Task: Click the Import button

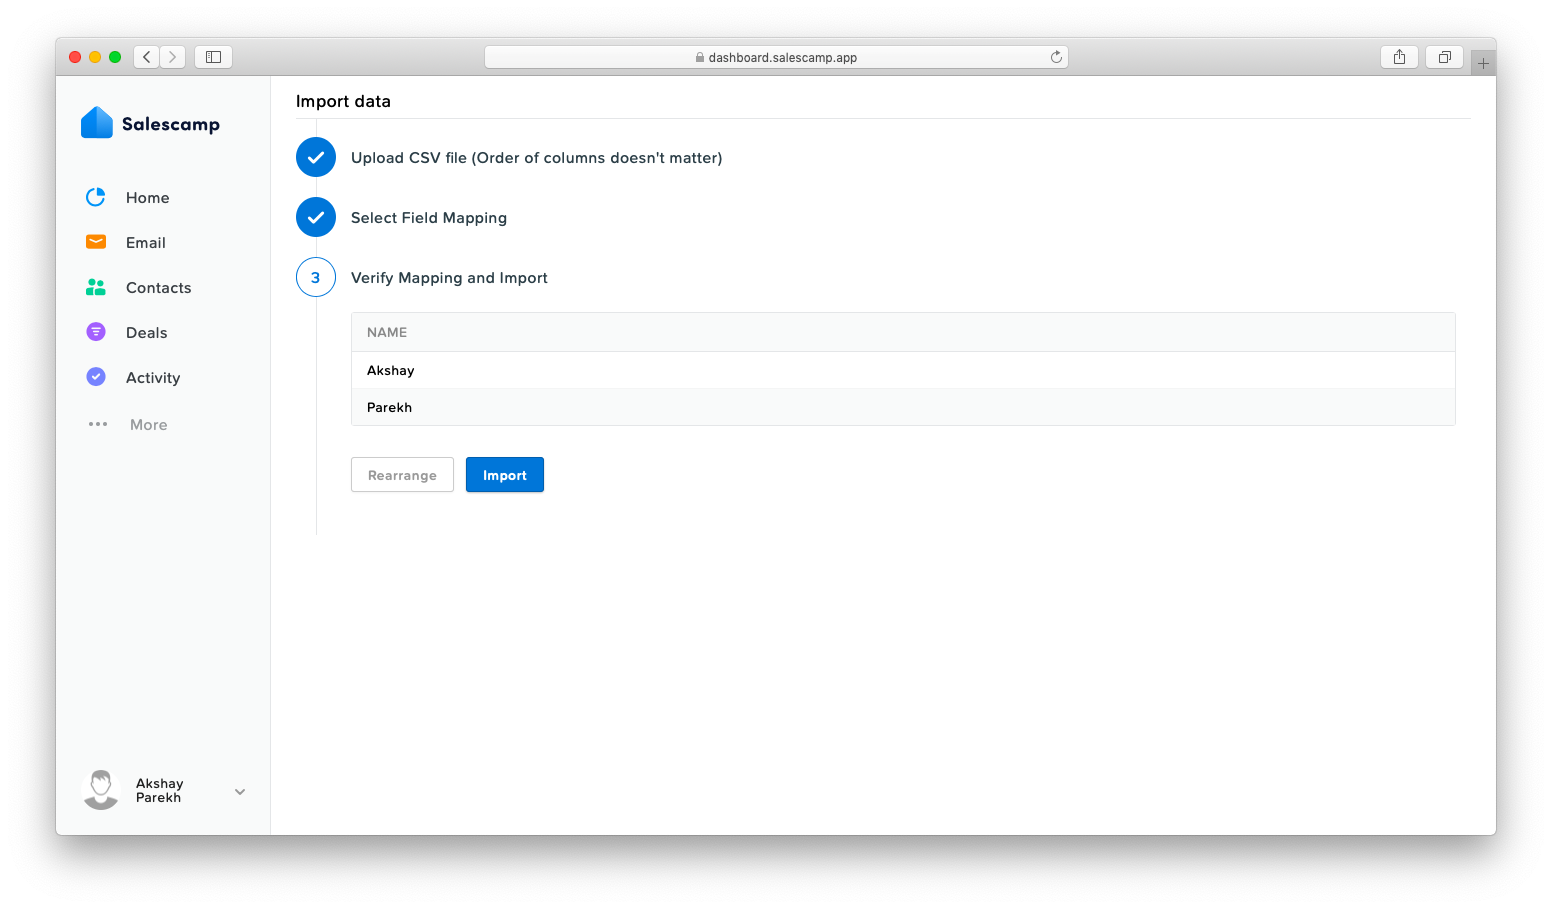Action: [505, 475]
